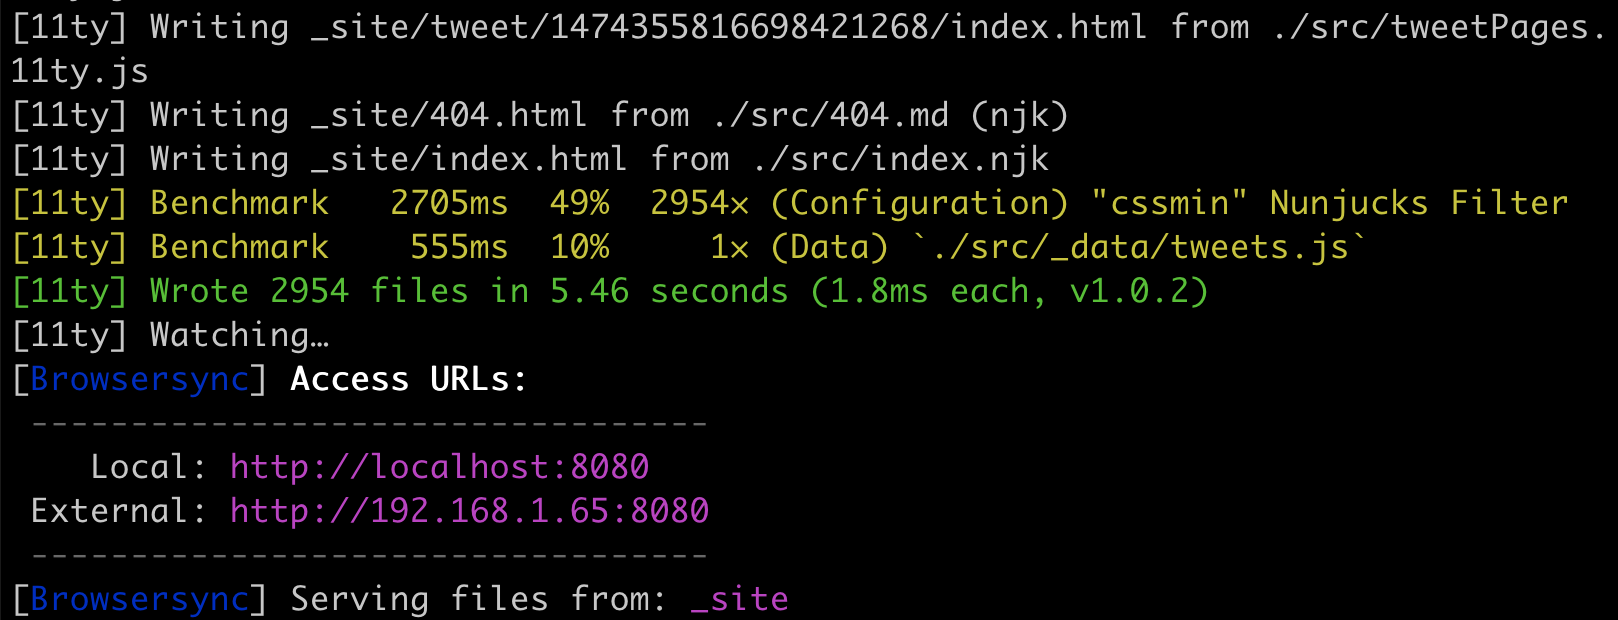
Task: Click the "cssmin" filter name
Action: tap(1169, 203)
